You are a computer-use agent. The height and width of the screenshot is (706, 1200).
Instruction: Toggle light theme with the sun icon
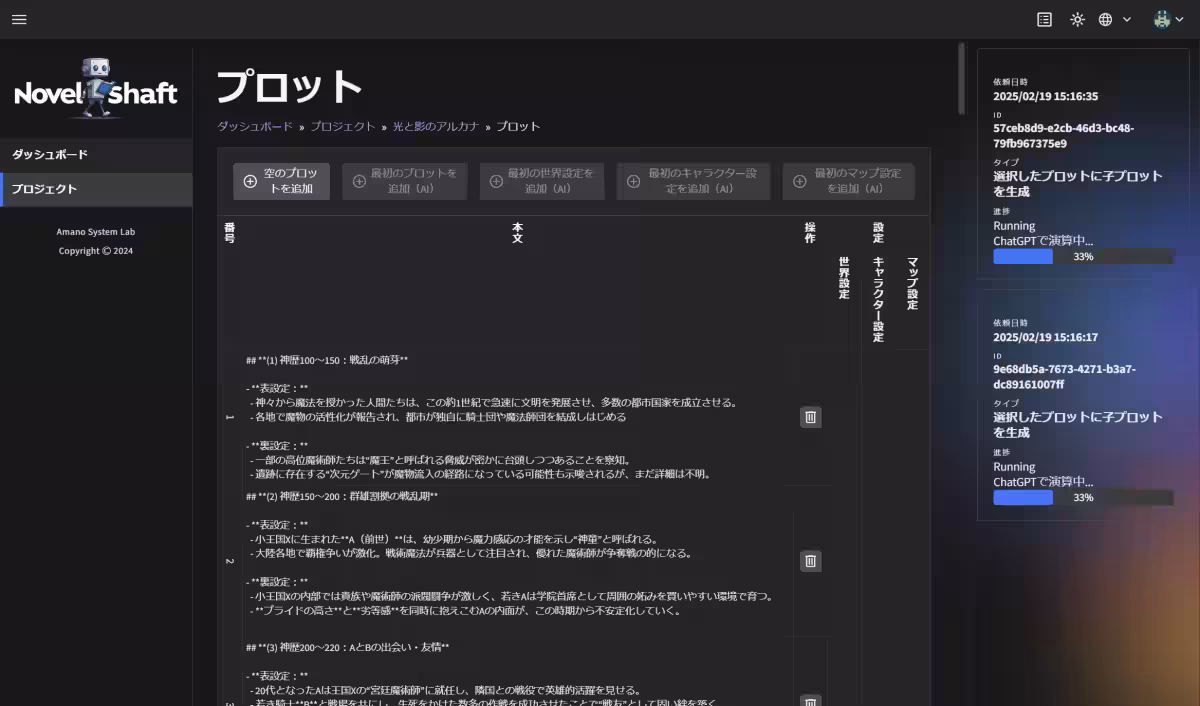pos(1076,19)
